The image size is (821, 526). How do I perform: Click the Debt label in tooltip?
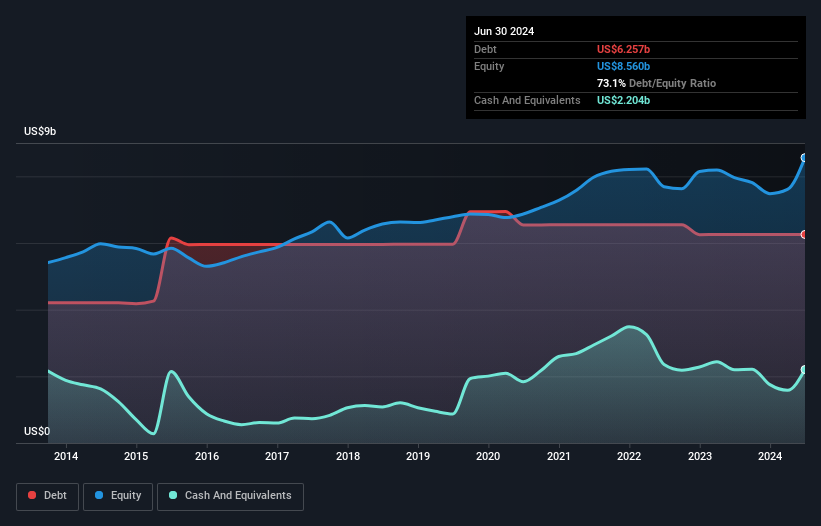(x=485, y=49)
